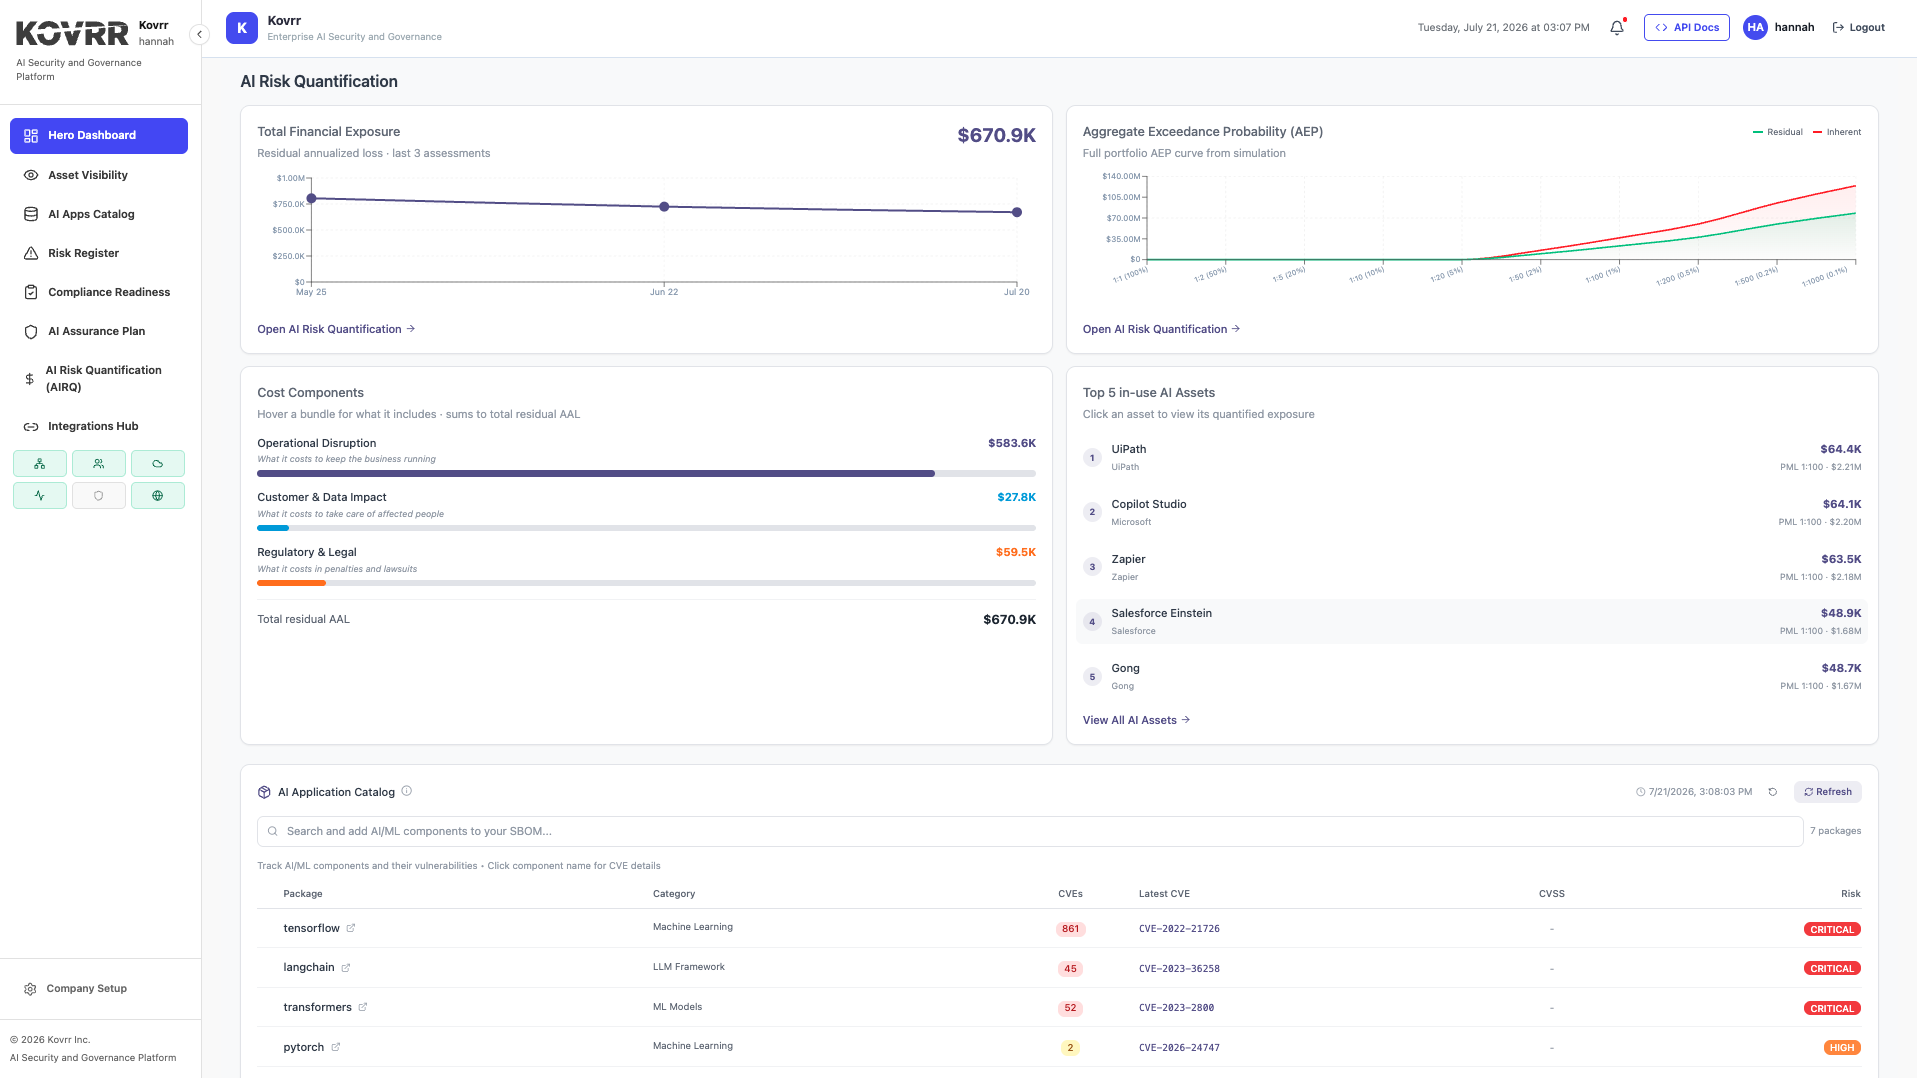Open AI Risk Quantification link under Total Financial Exposure
Viewport: 1917px width, 1078px height.
coord(336,329)
